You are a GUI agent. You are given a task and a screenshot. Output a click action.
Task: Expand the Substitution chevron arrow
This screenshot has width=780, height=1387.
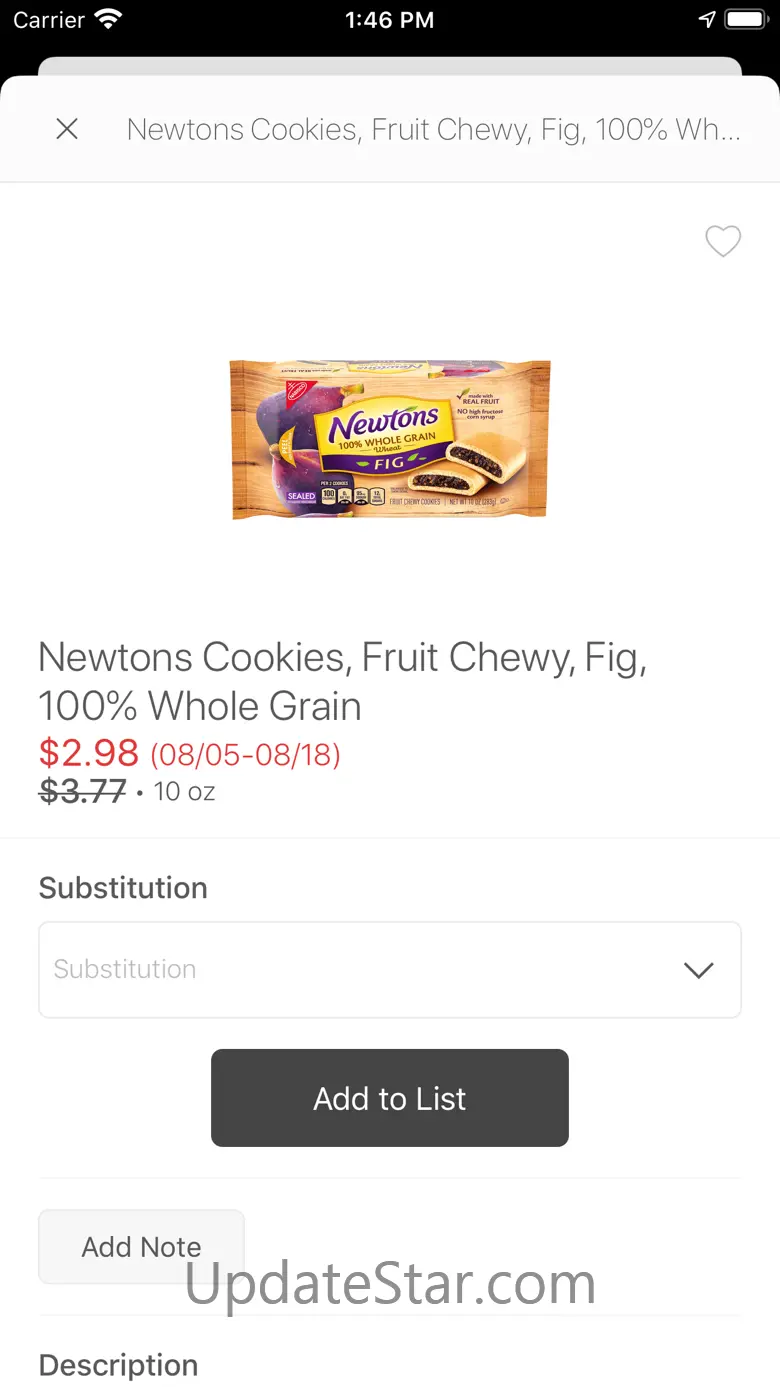698,969
